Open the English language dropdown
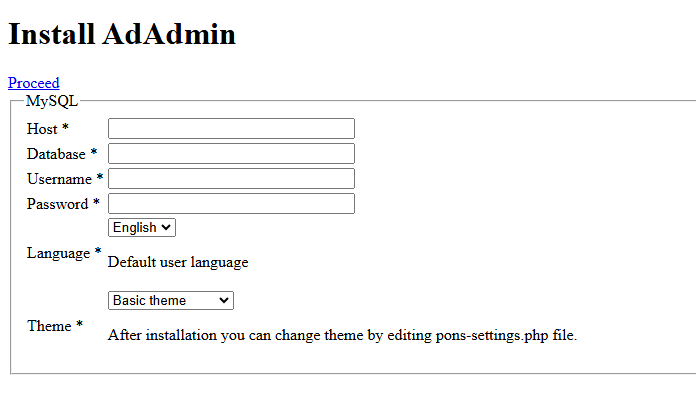 click(x=142, y=228)
